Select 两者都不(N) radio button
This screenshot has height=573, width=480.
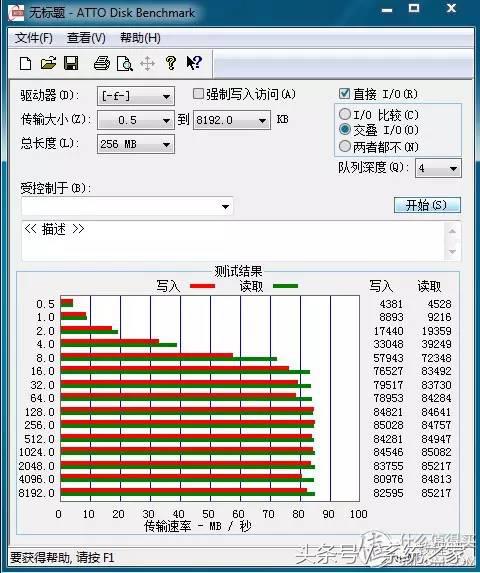pos(344,147)
